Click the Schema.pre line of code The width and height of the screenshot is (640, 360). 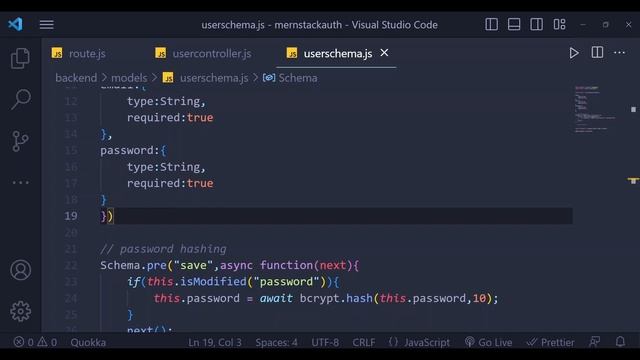point(230,265)
